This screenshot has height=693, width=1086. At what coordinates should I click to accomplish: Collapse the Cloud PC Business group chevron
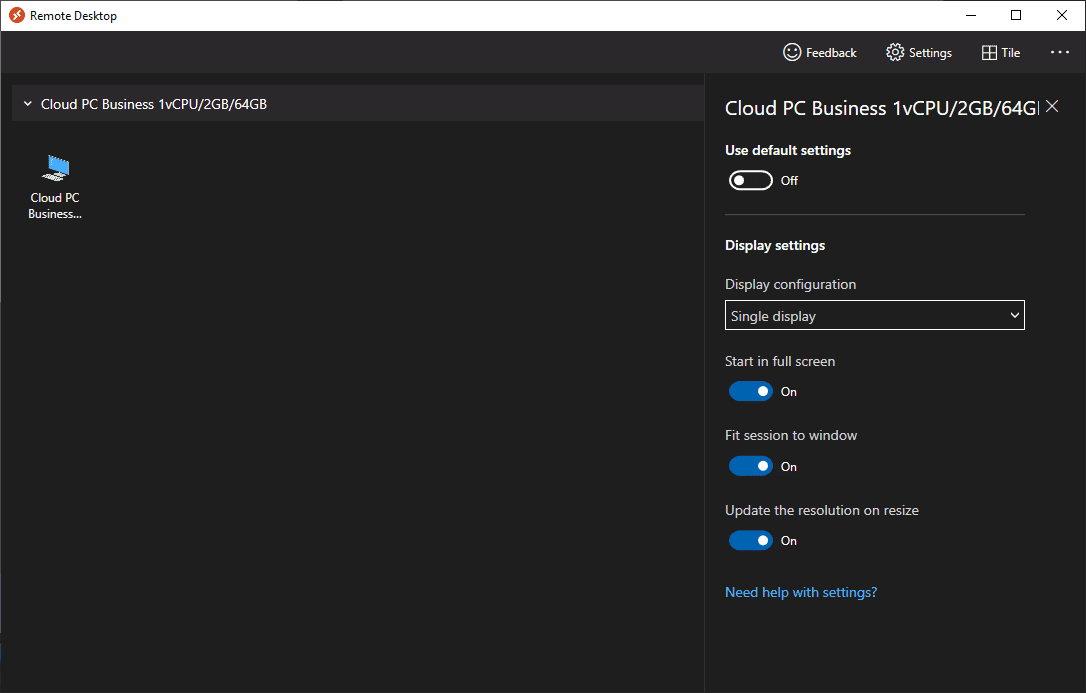click(x=28, y=104)
